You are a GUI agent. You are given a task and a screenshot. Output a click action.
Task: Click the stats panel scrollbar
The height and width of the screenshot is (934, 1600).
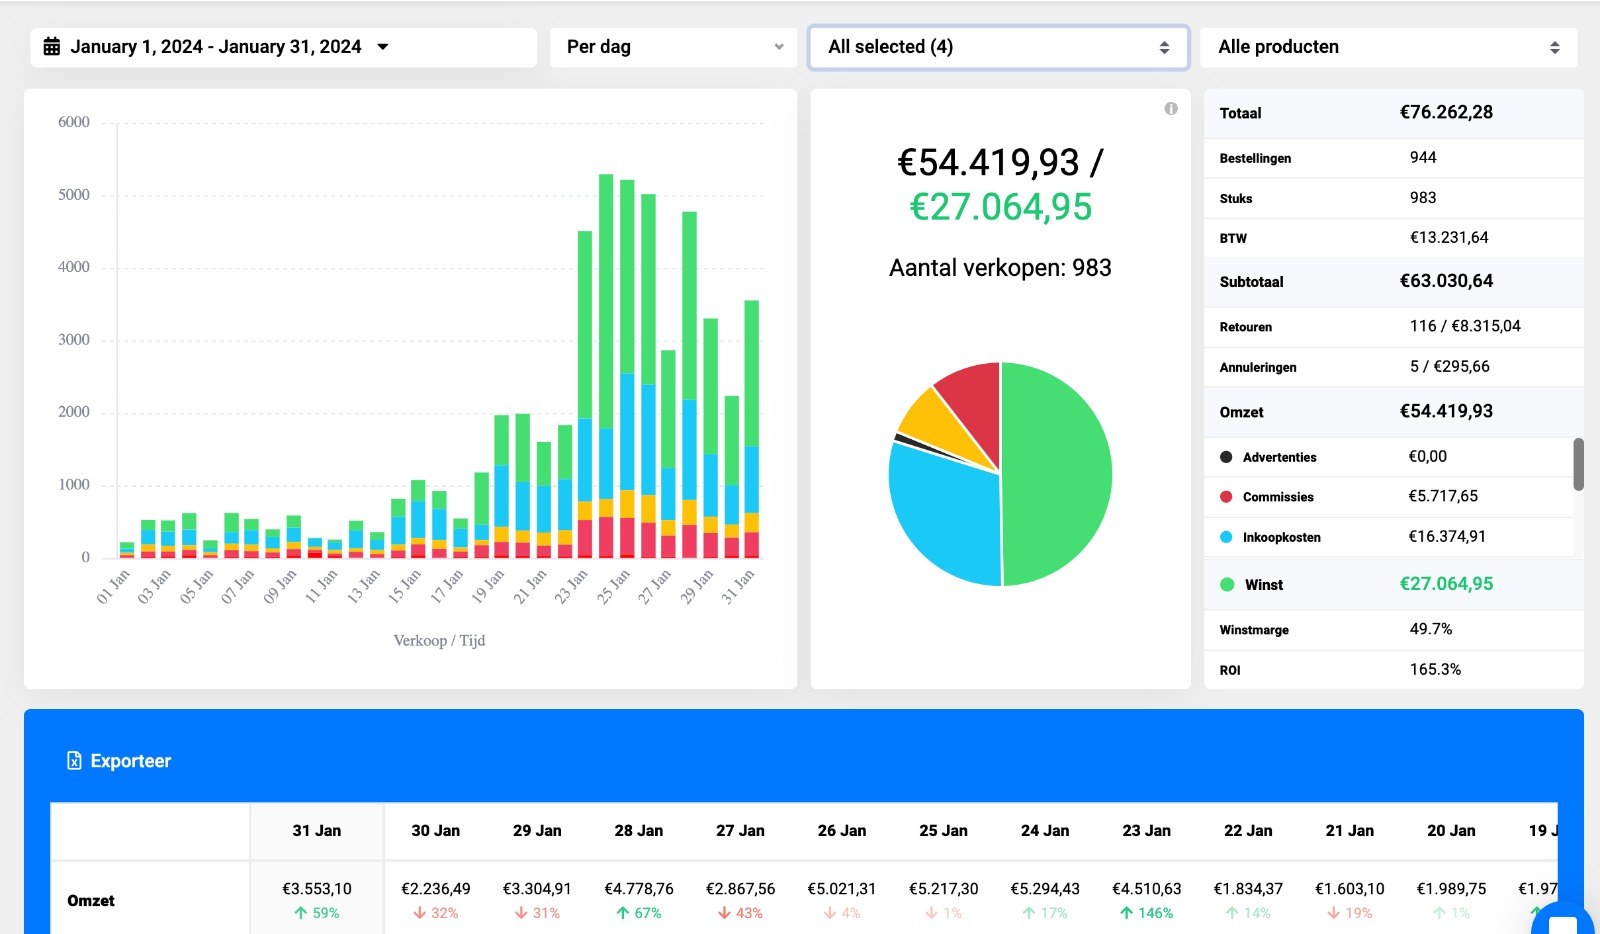(x=1578, y=464)
